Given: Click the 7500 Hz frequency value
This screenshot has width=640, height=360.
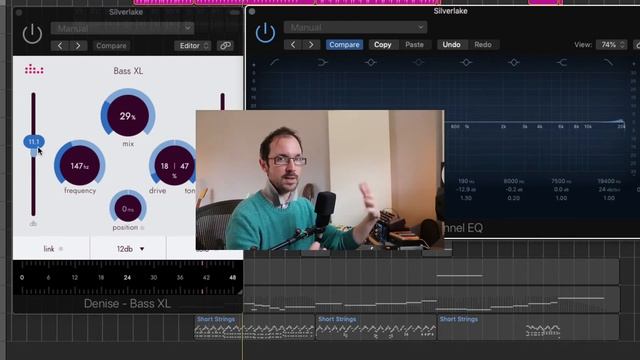Looking at the screenshot, I should 561,181.
